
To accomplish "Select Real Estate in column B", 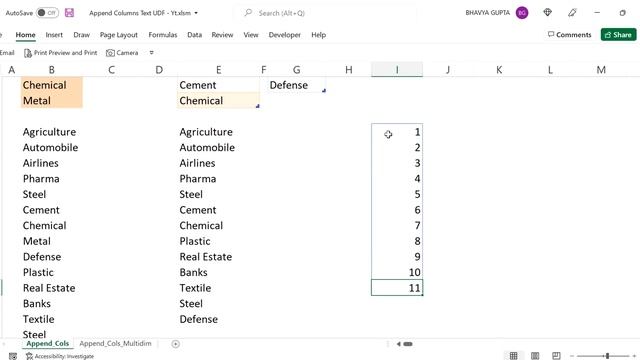I will pyautogui.click(x=52, y=288).
